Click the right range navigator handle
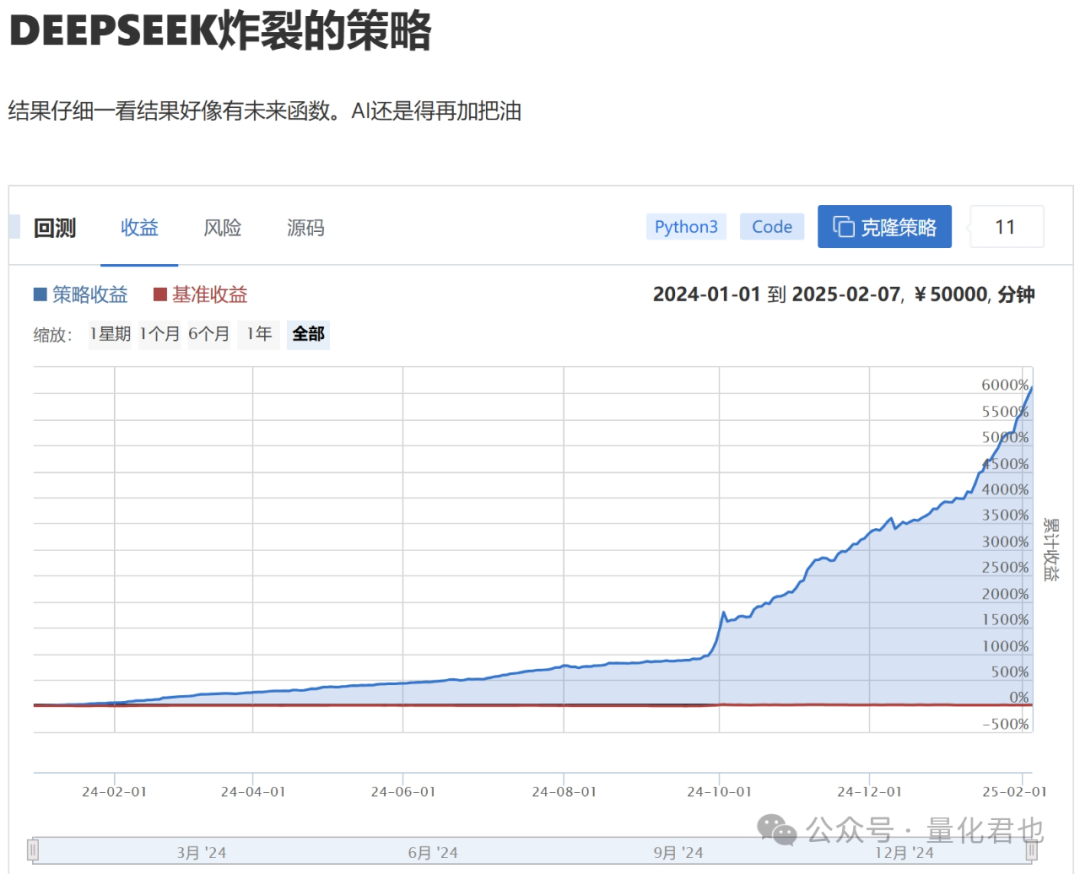 tap(1032, 851)
